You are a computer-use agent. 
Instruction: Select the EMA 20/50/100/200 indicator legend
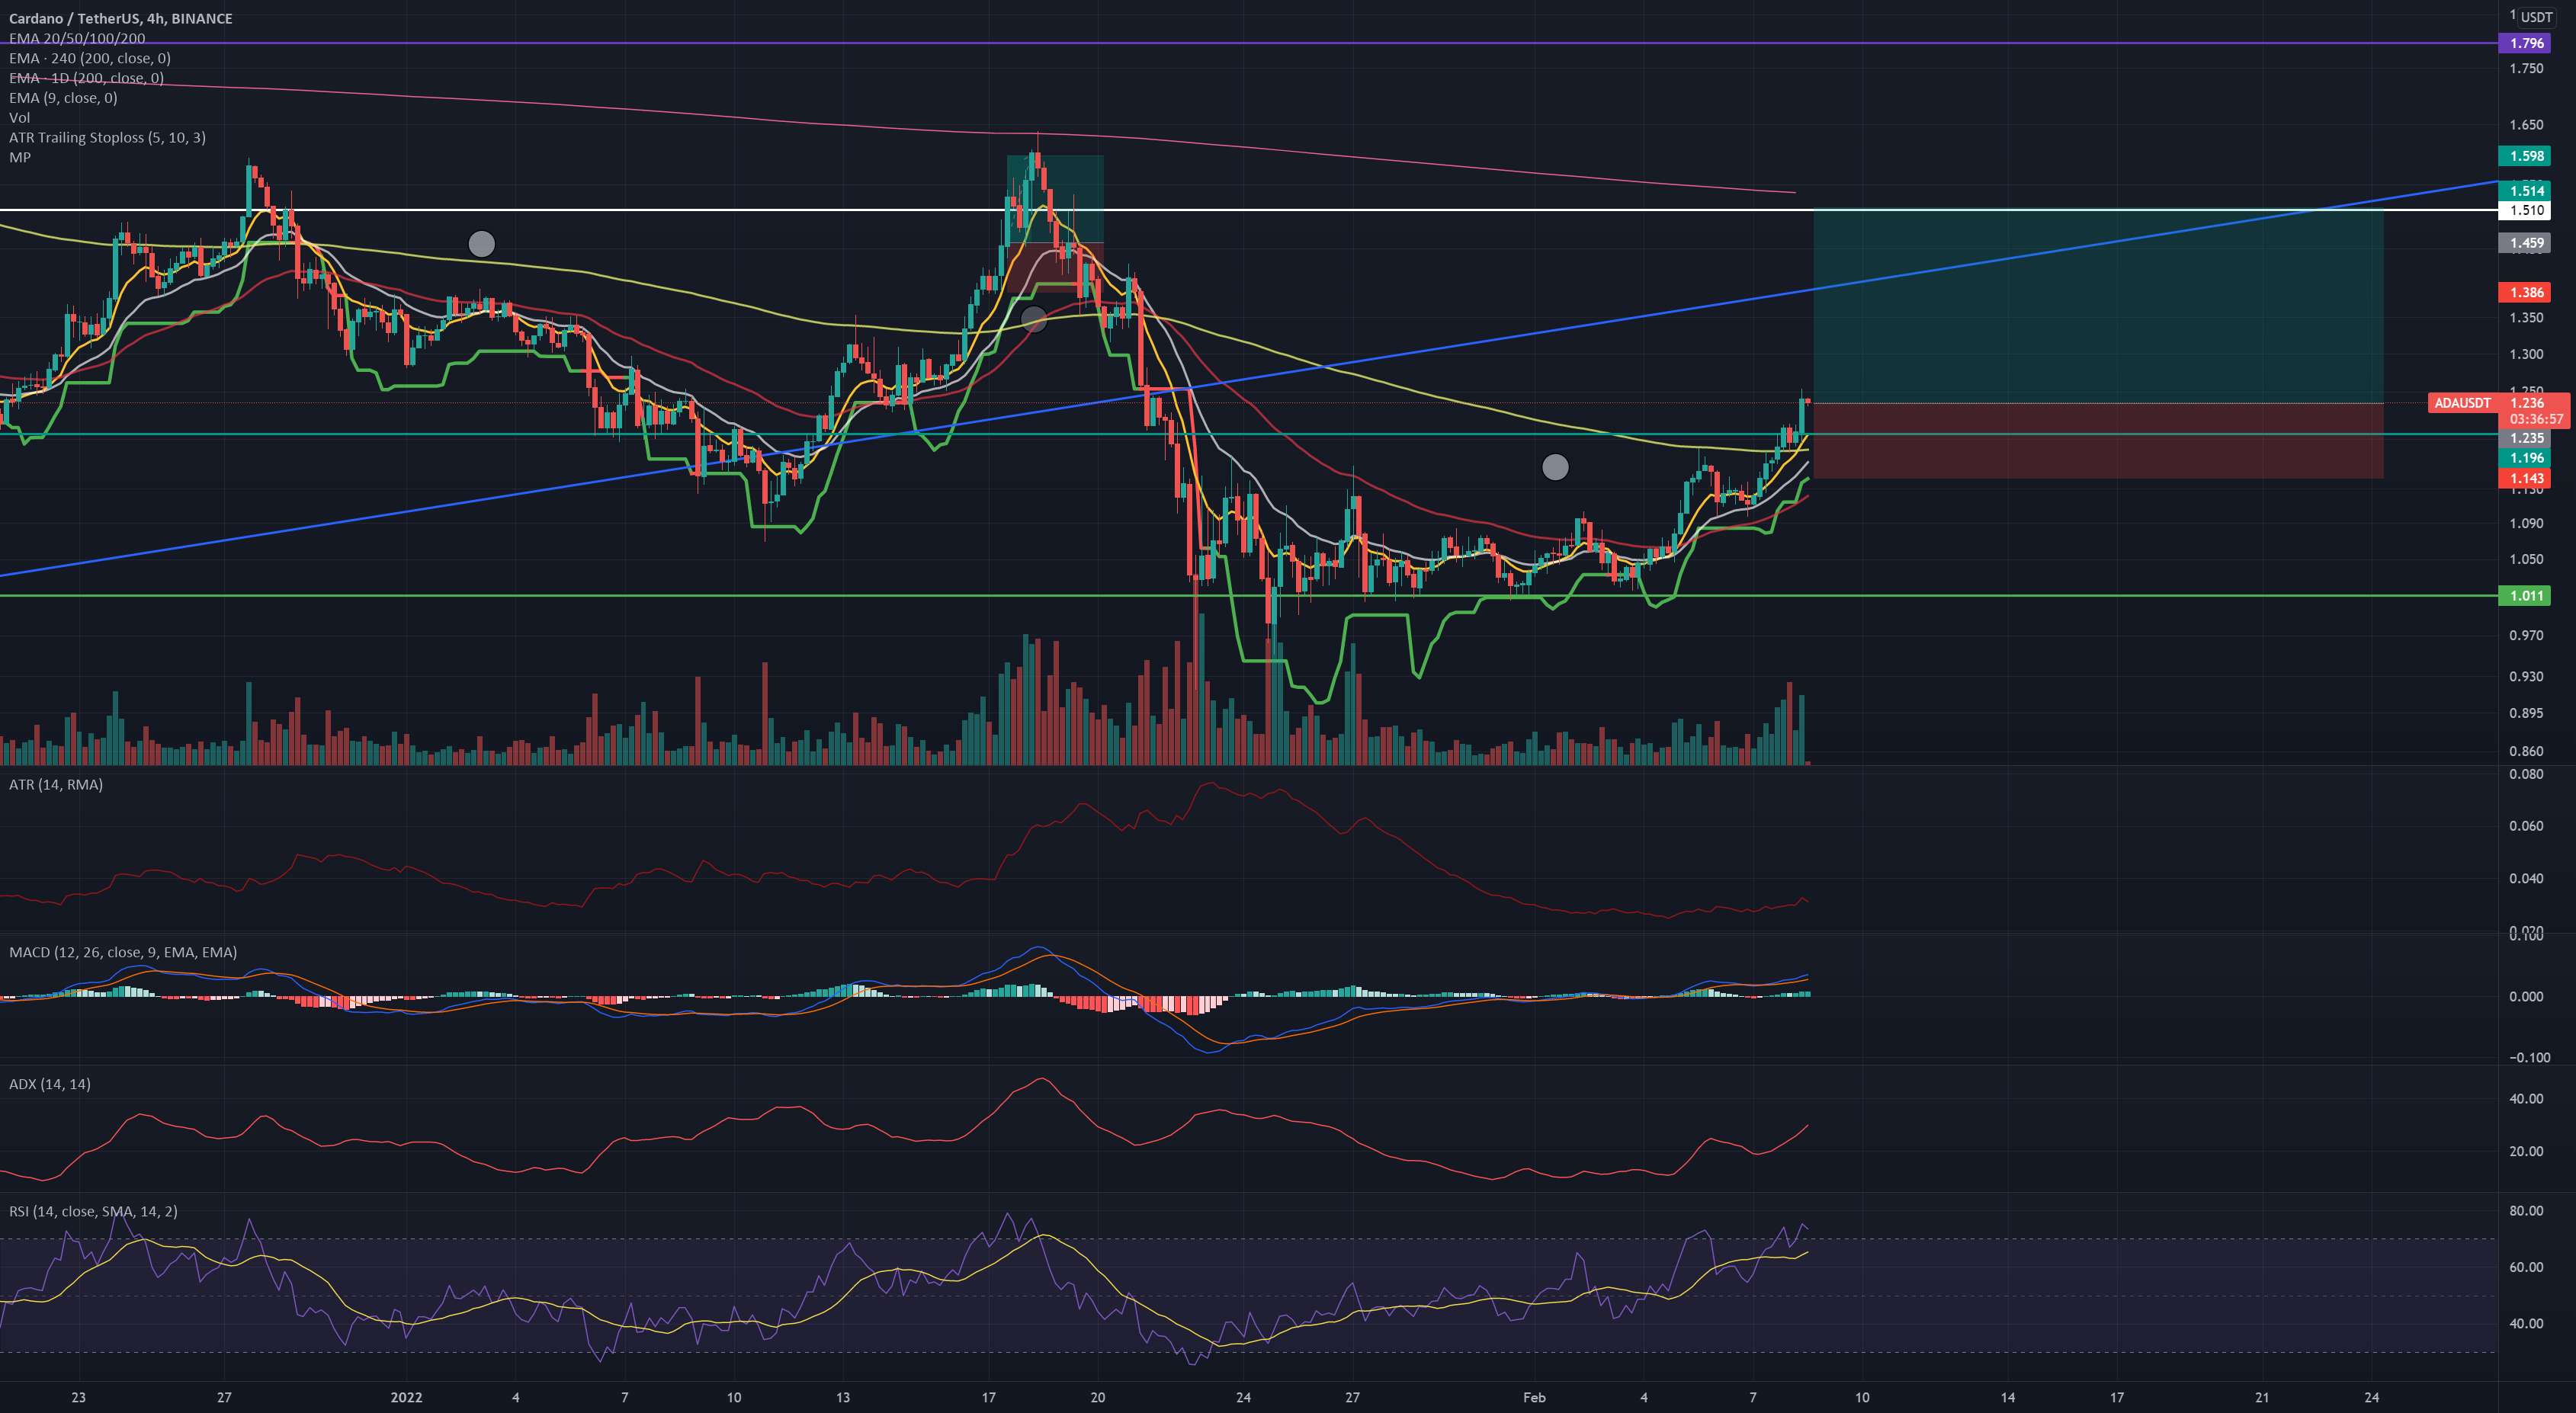coord(77,38)
